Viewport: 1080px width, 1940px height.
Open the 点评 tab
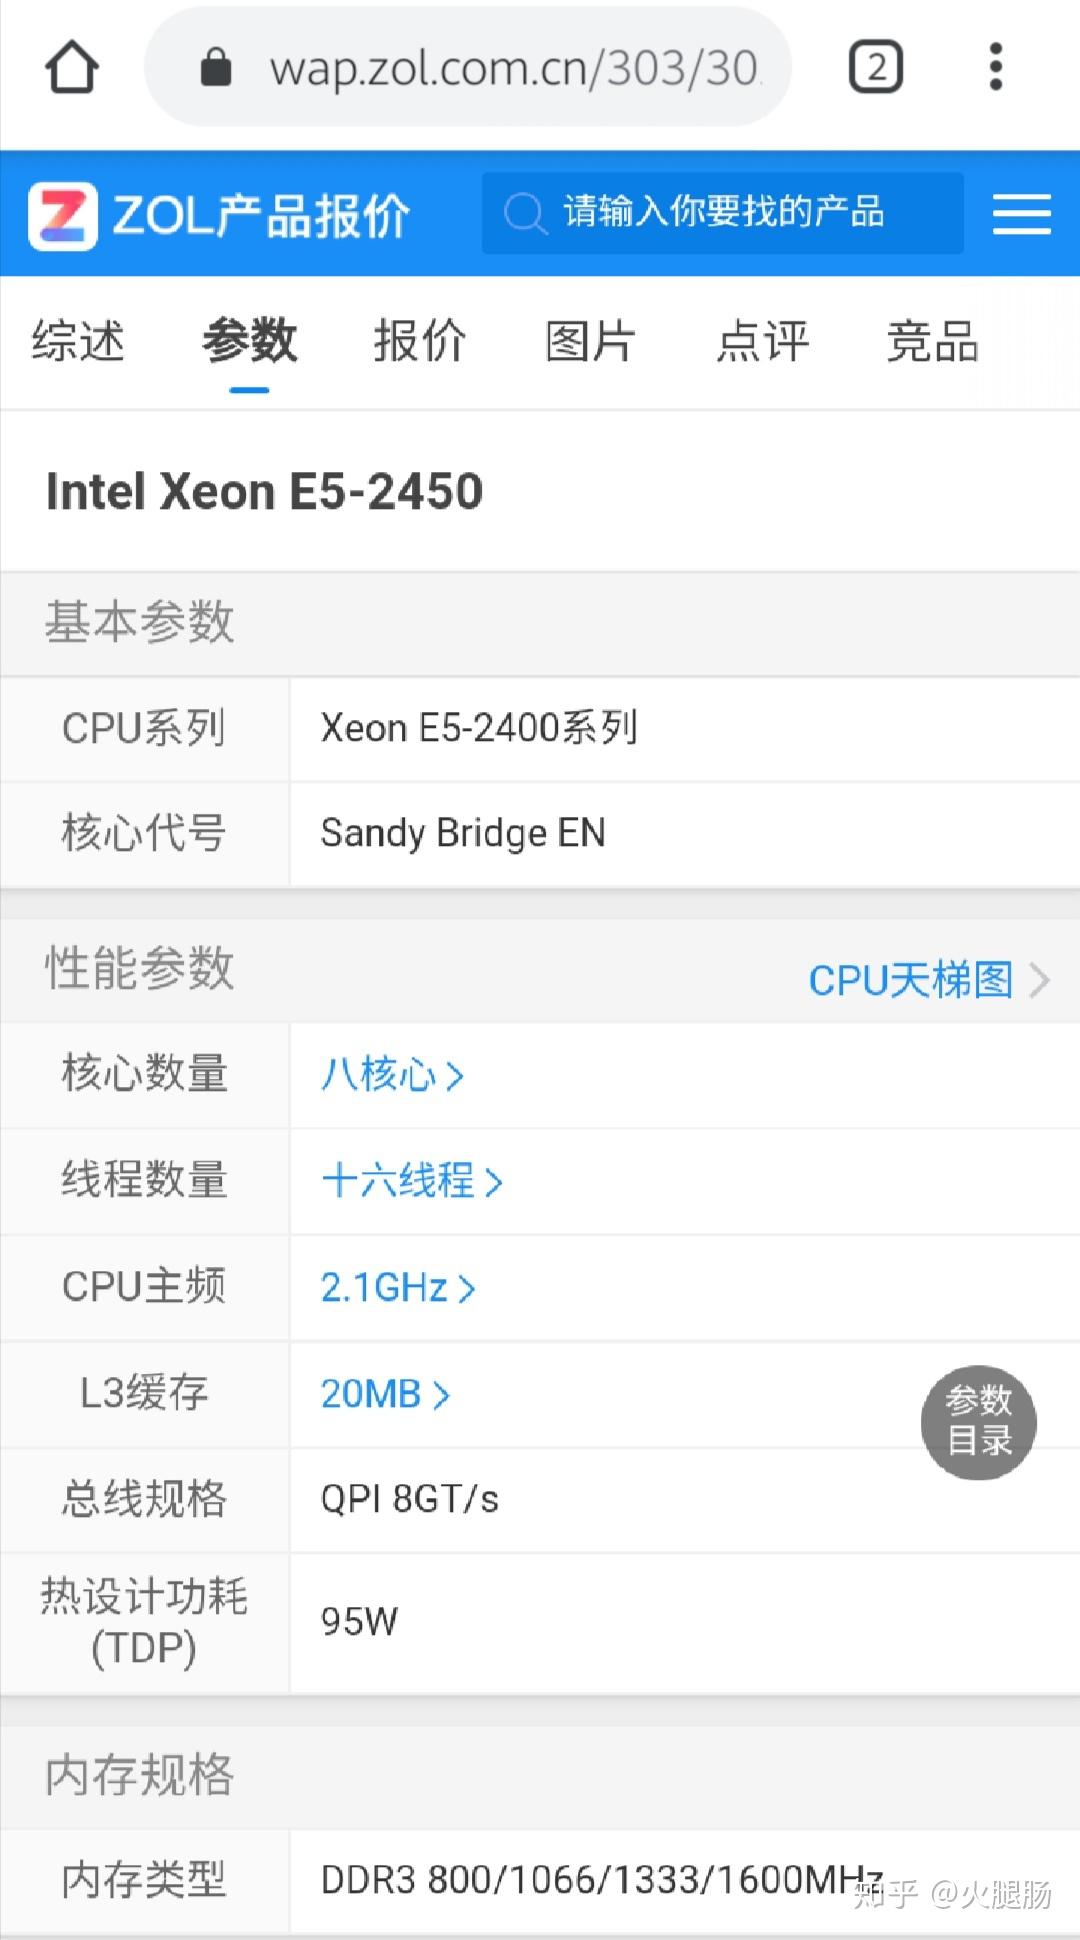pos(762,342)
